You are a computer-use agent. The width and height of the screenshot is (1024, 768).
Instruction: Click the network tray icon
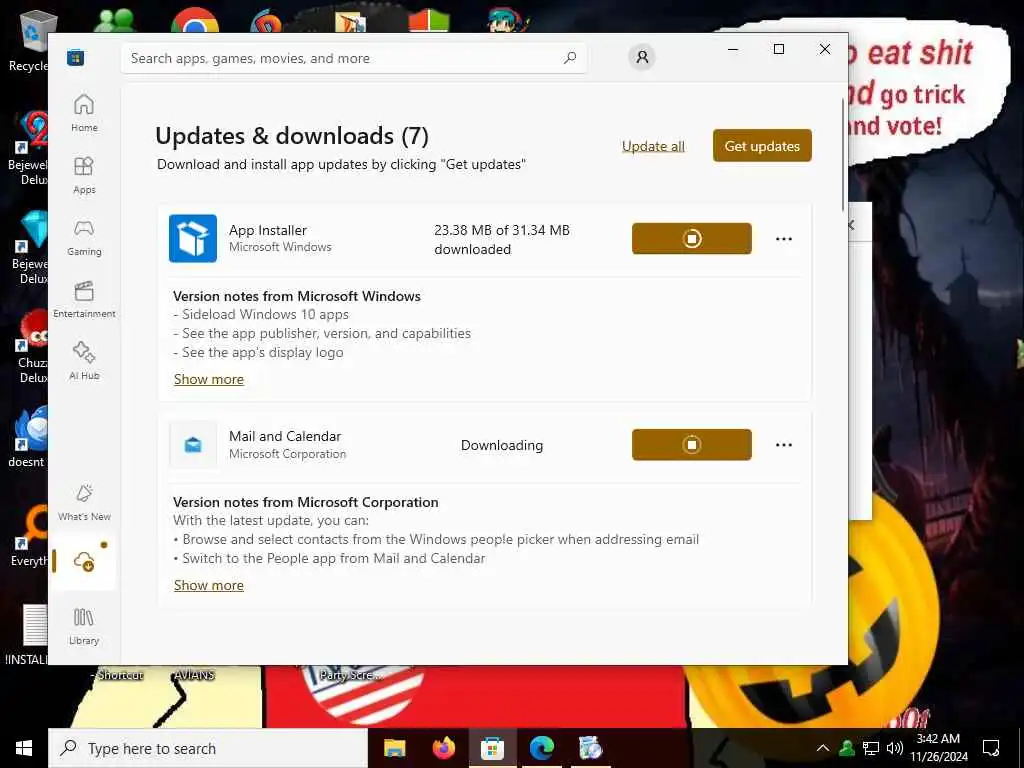(x=871, y=748)
